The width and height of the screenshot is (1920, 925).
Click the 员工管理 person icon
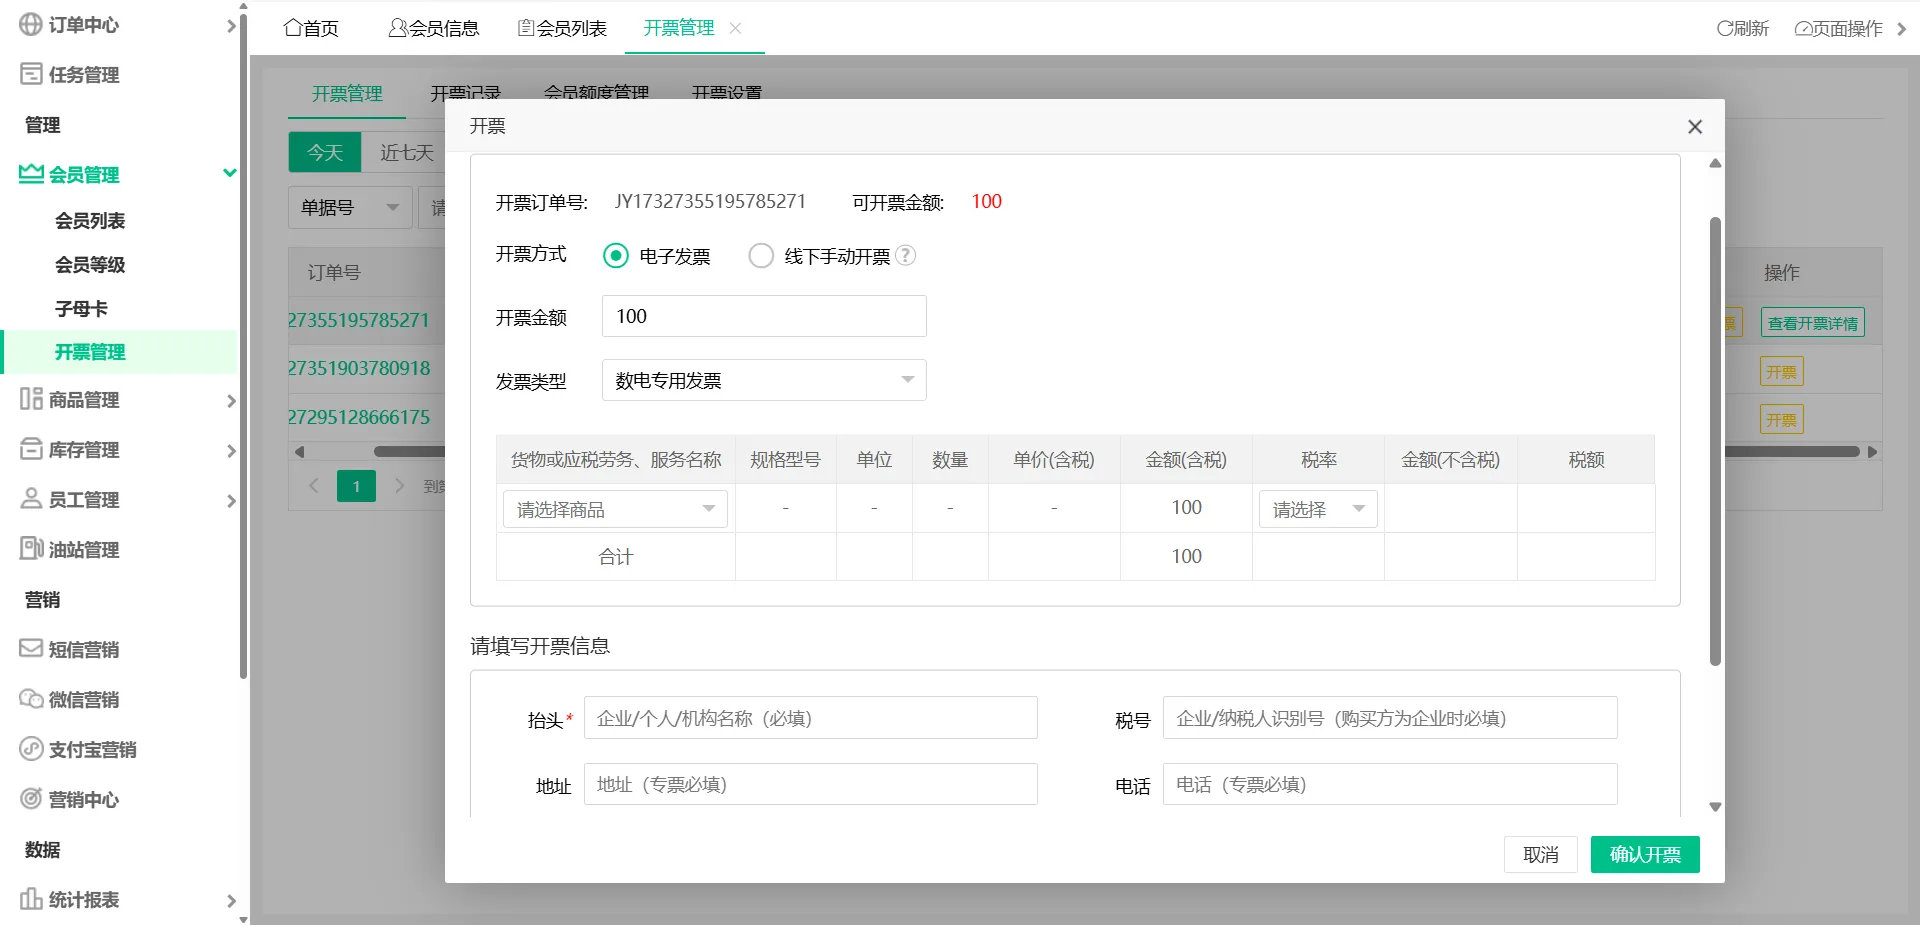pos(31,499)
